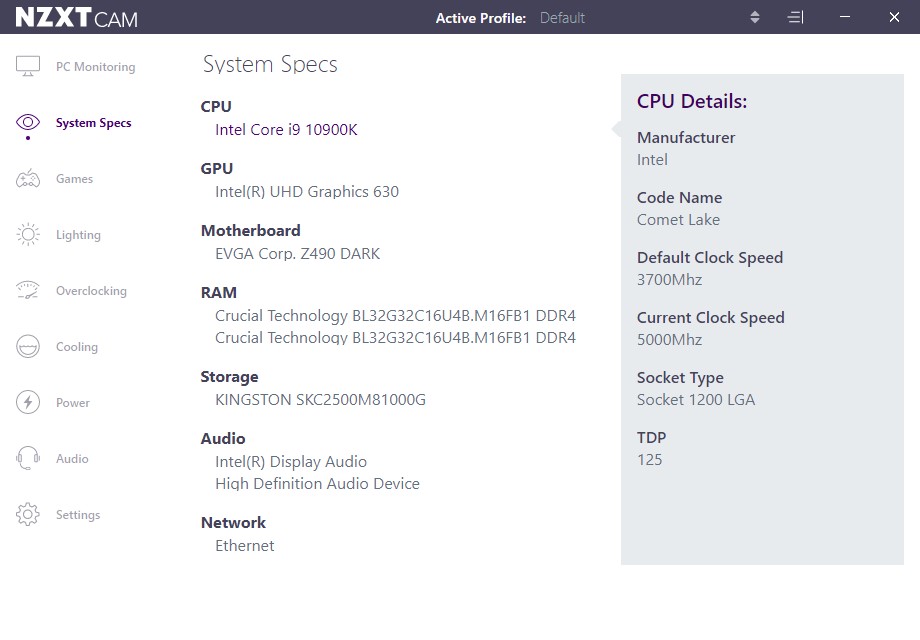920x640 pixels.
Task: Click the 3700Mhz default clock speed value
Action: pos(669,279)
